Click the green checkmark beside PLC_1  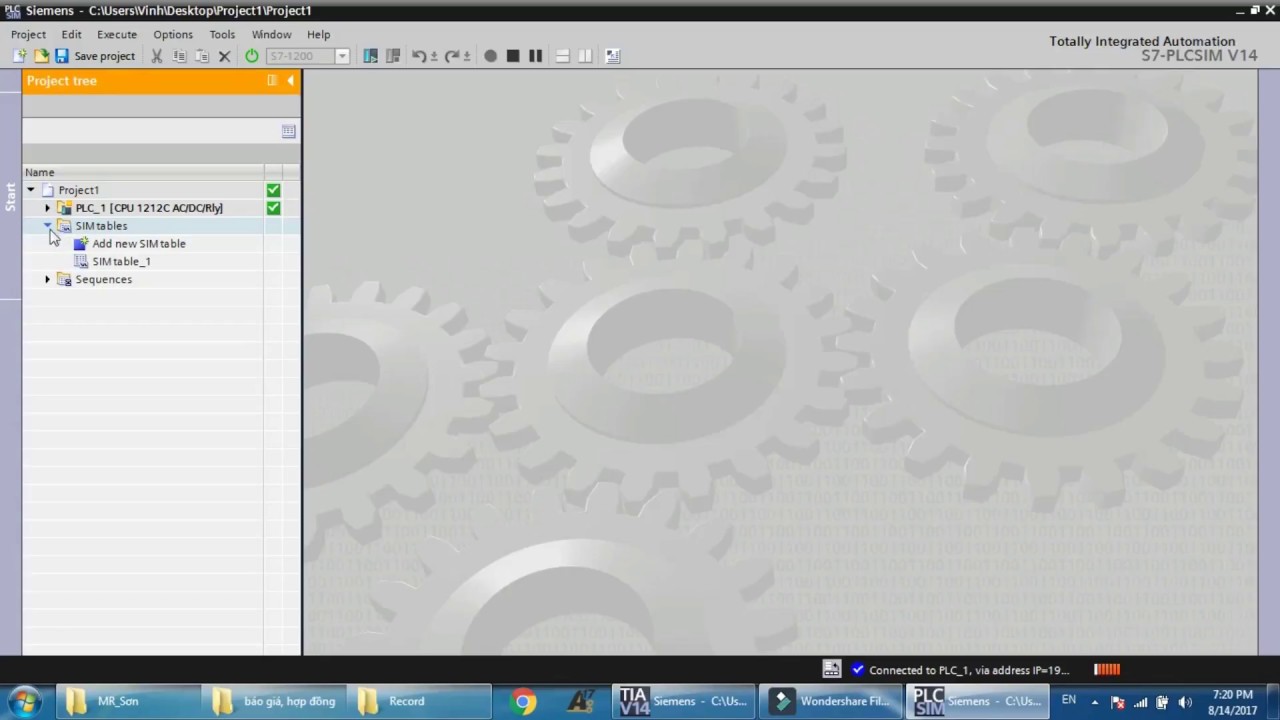click(x=273, y=208)
